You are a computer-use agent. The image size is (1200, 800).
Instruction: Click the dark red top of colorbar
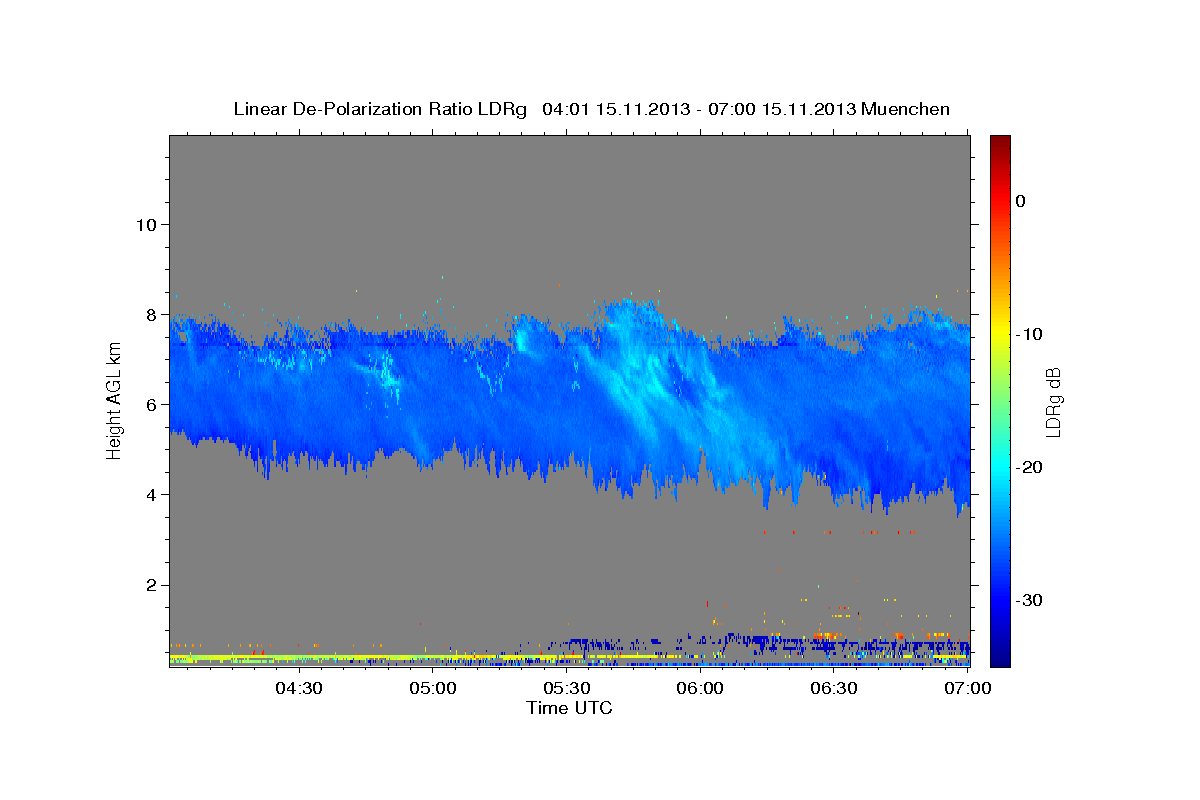point(1000,143)
